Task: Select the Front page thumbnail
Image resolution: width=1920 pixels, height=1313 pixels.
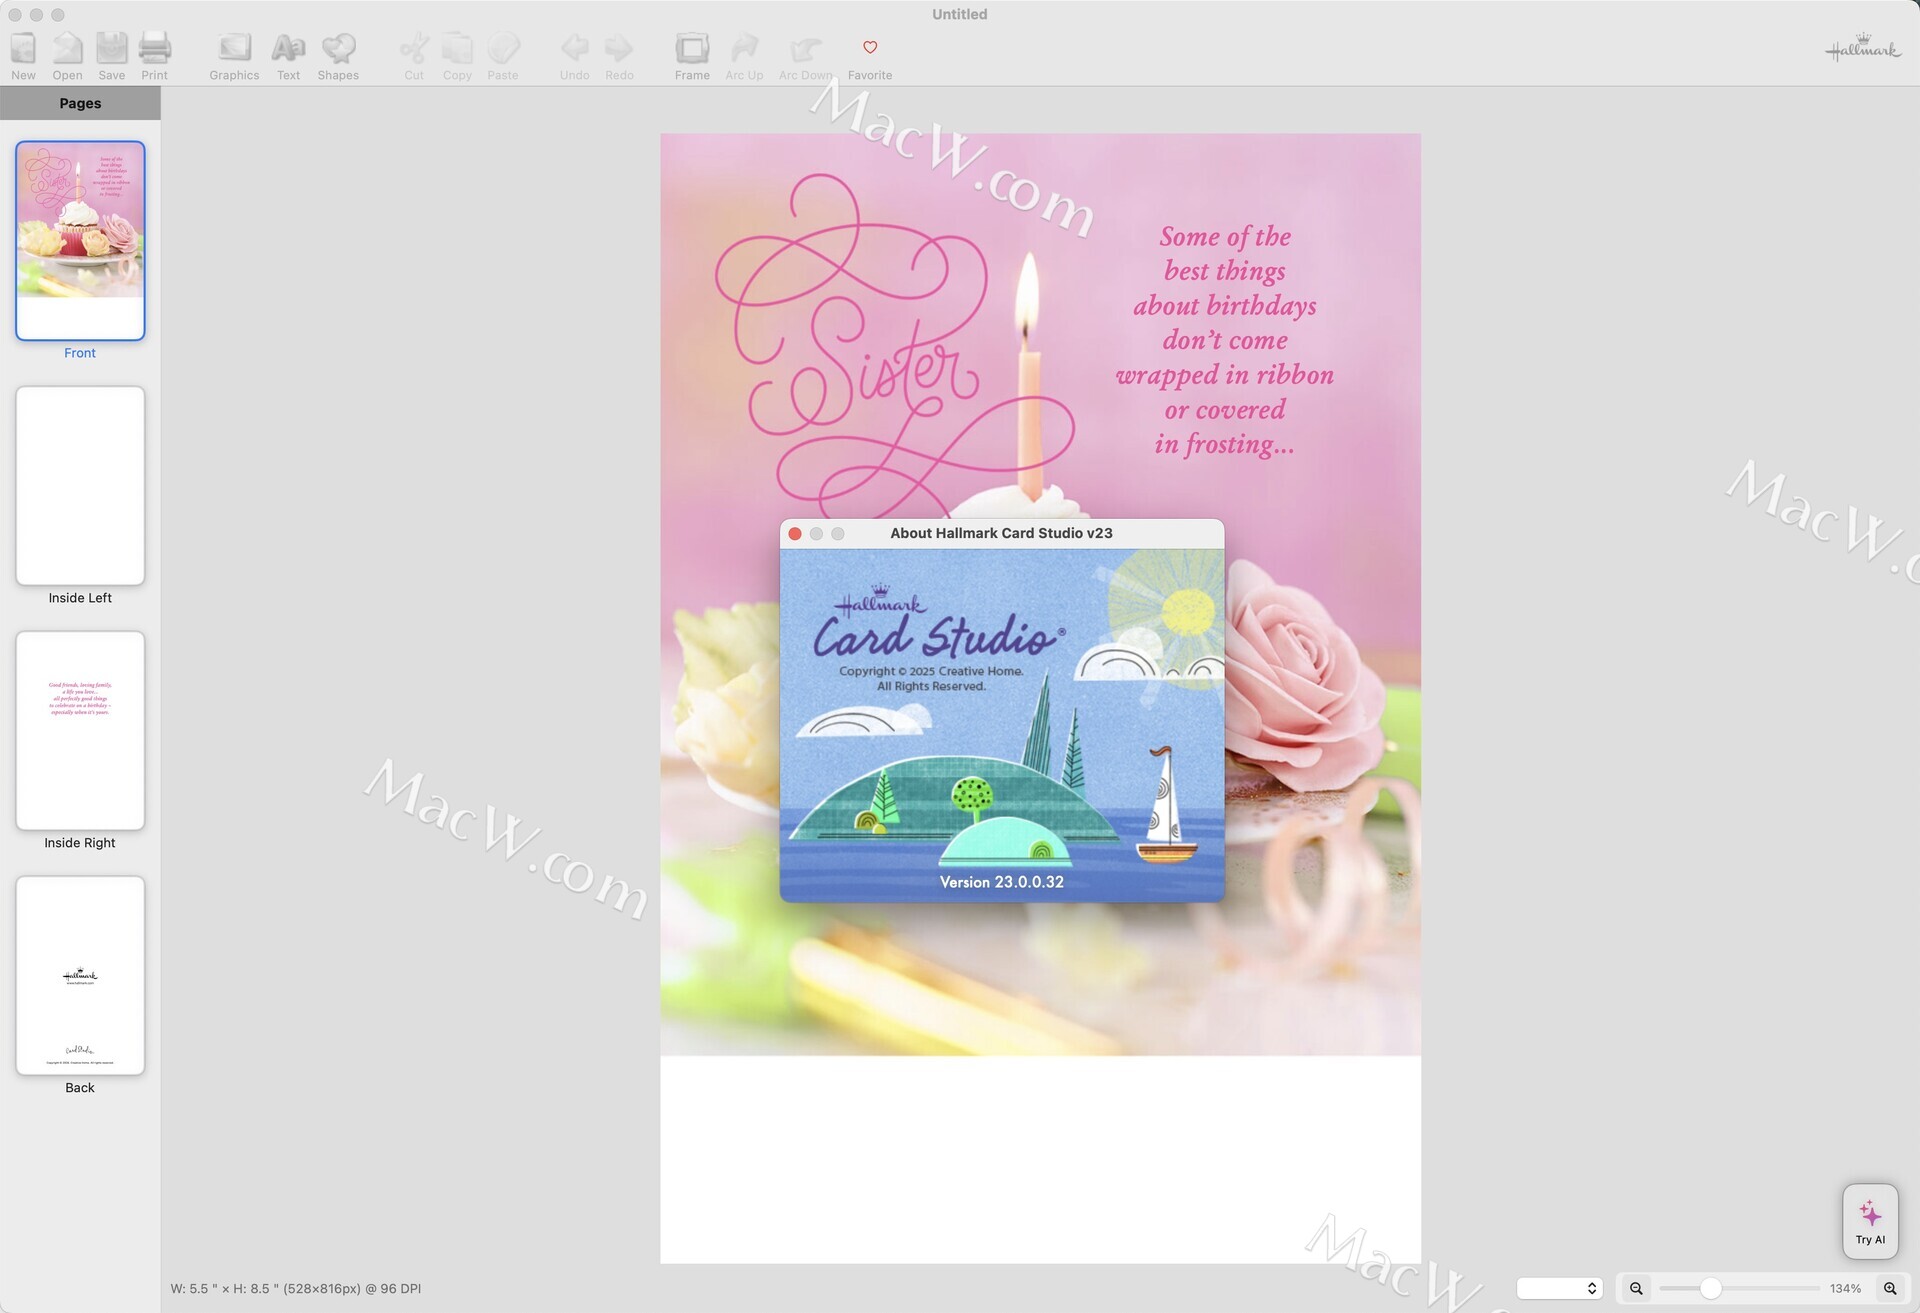Action: coord(80,240)
